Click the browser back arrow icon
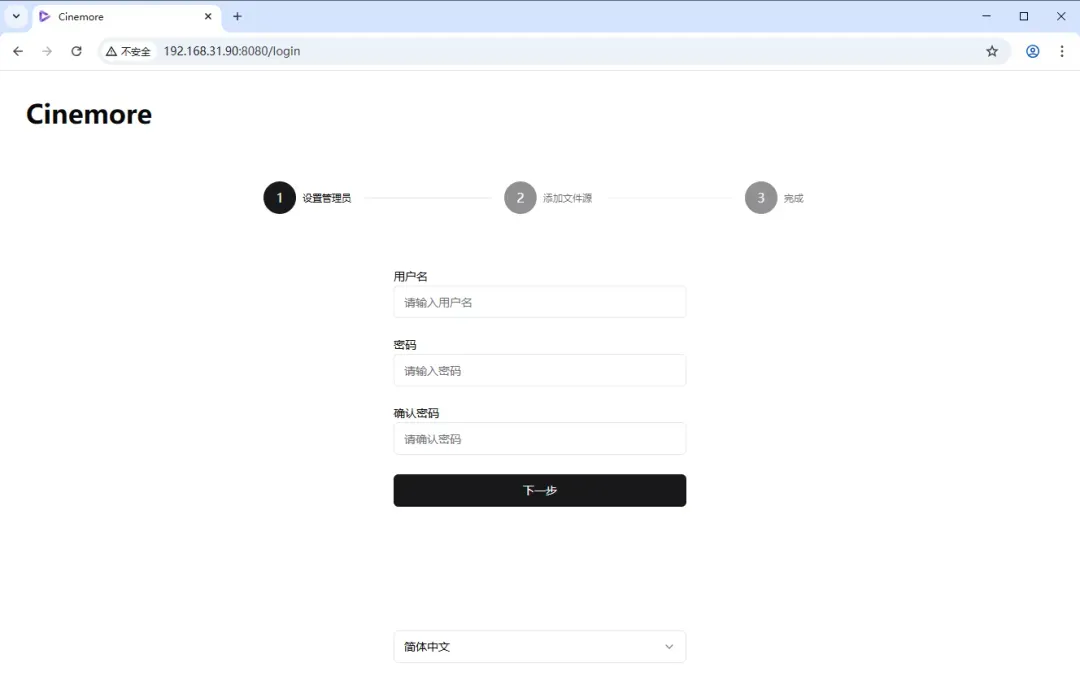 (17, 51)
